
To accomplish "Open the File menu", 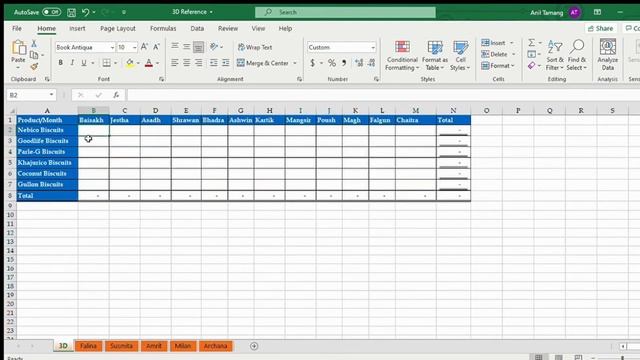I will (17, 29).
